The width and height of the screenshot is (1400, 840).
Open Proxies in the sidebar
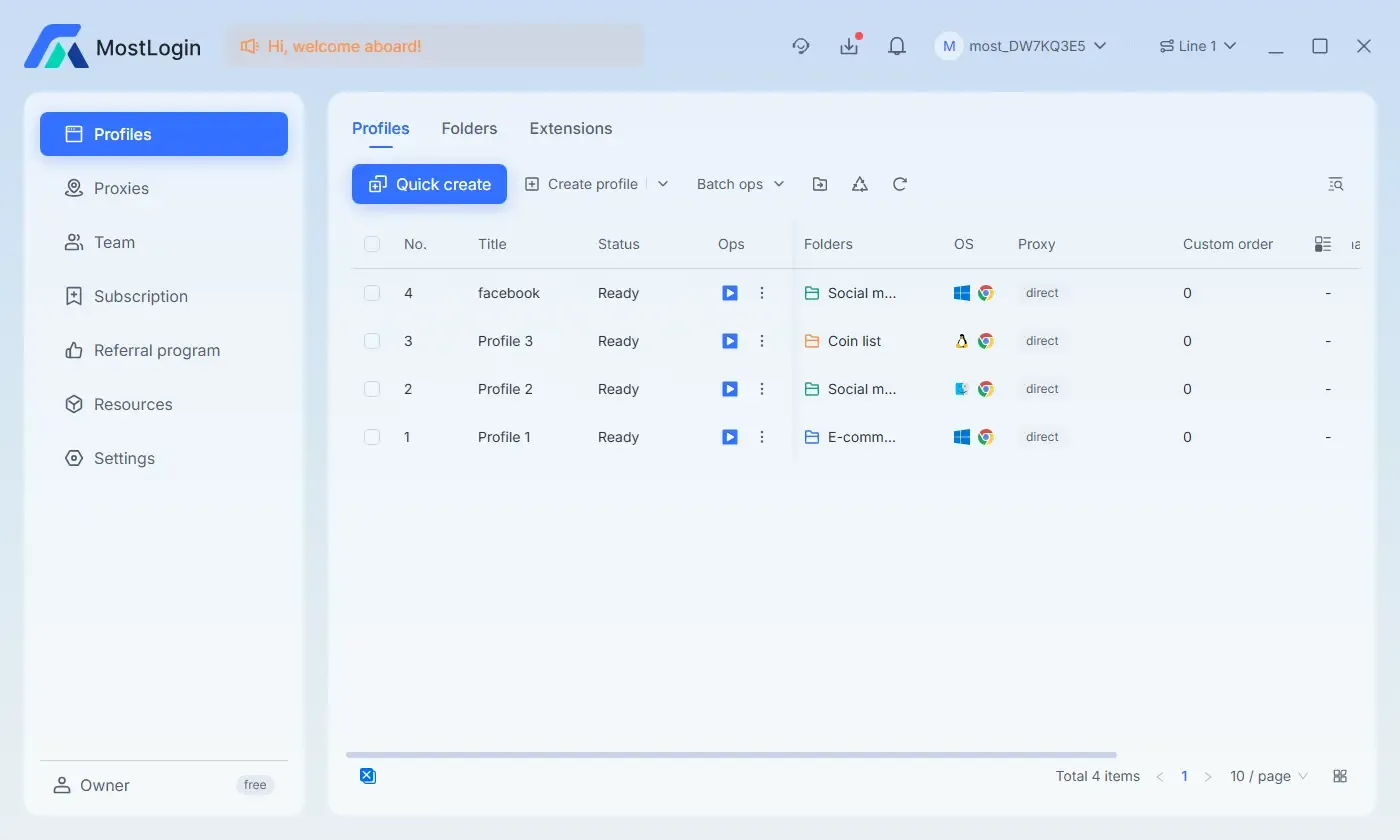(x=164, y=188)
